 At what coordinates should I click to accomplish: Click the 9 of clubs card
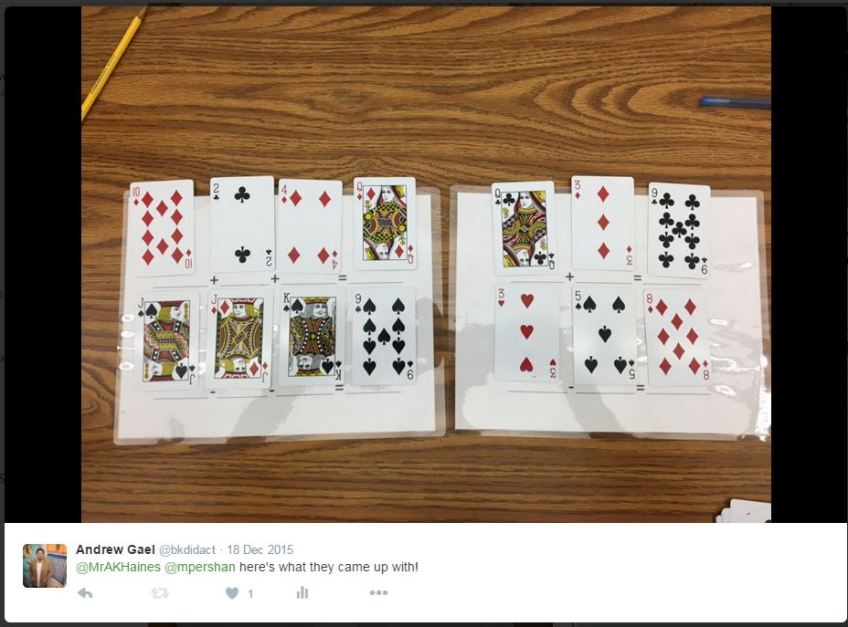pyautogui.click(x=679, y=230)
